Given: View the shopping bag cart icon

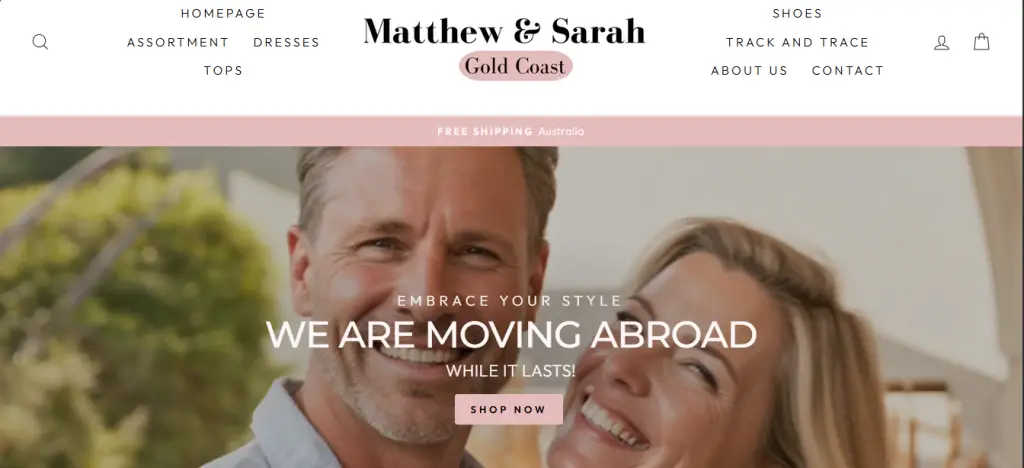Looking at the screenshot, I should [x=982, y=42].
